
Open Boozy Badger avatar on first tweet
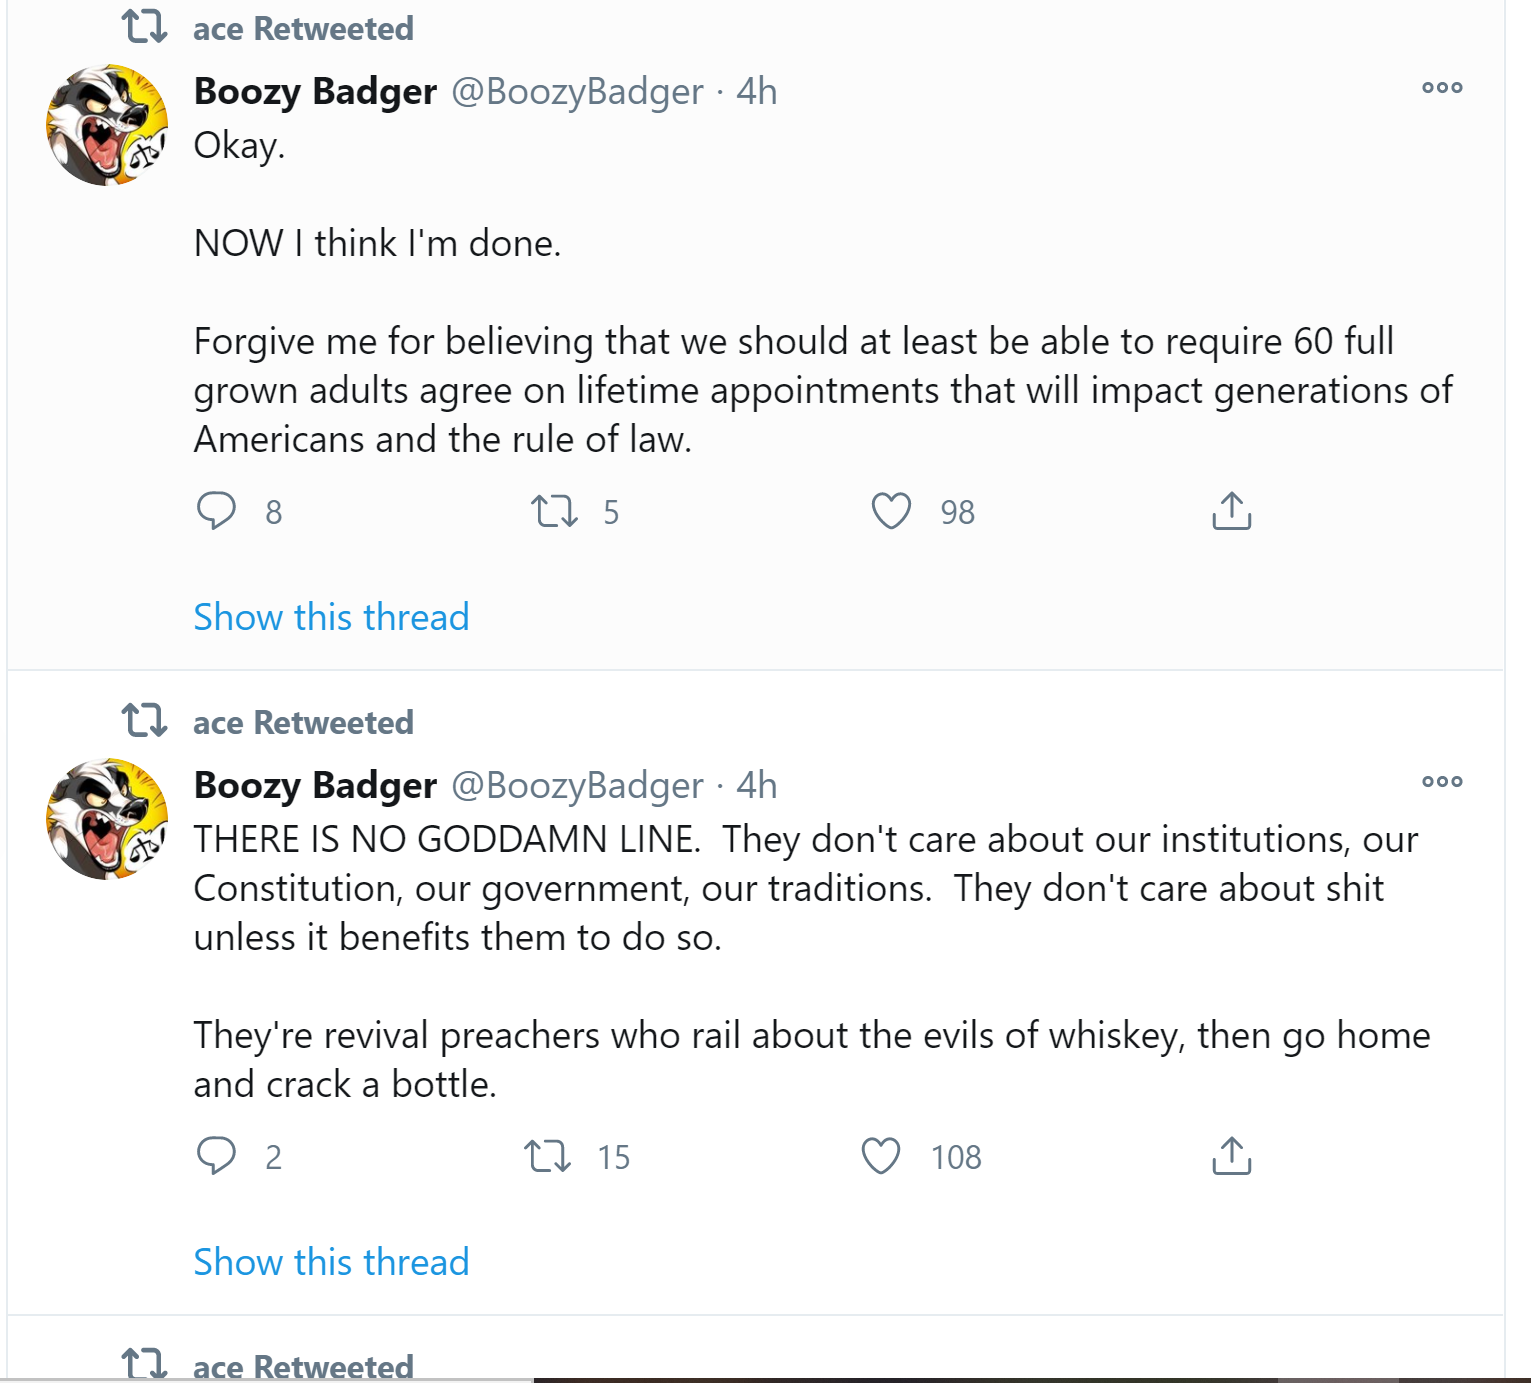click(x=107, y=125)
